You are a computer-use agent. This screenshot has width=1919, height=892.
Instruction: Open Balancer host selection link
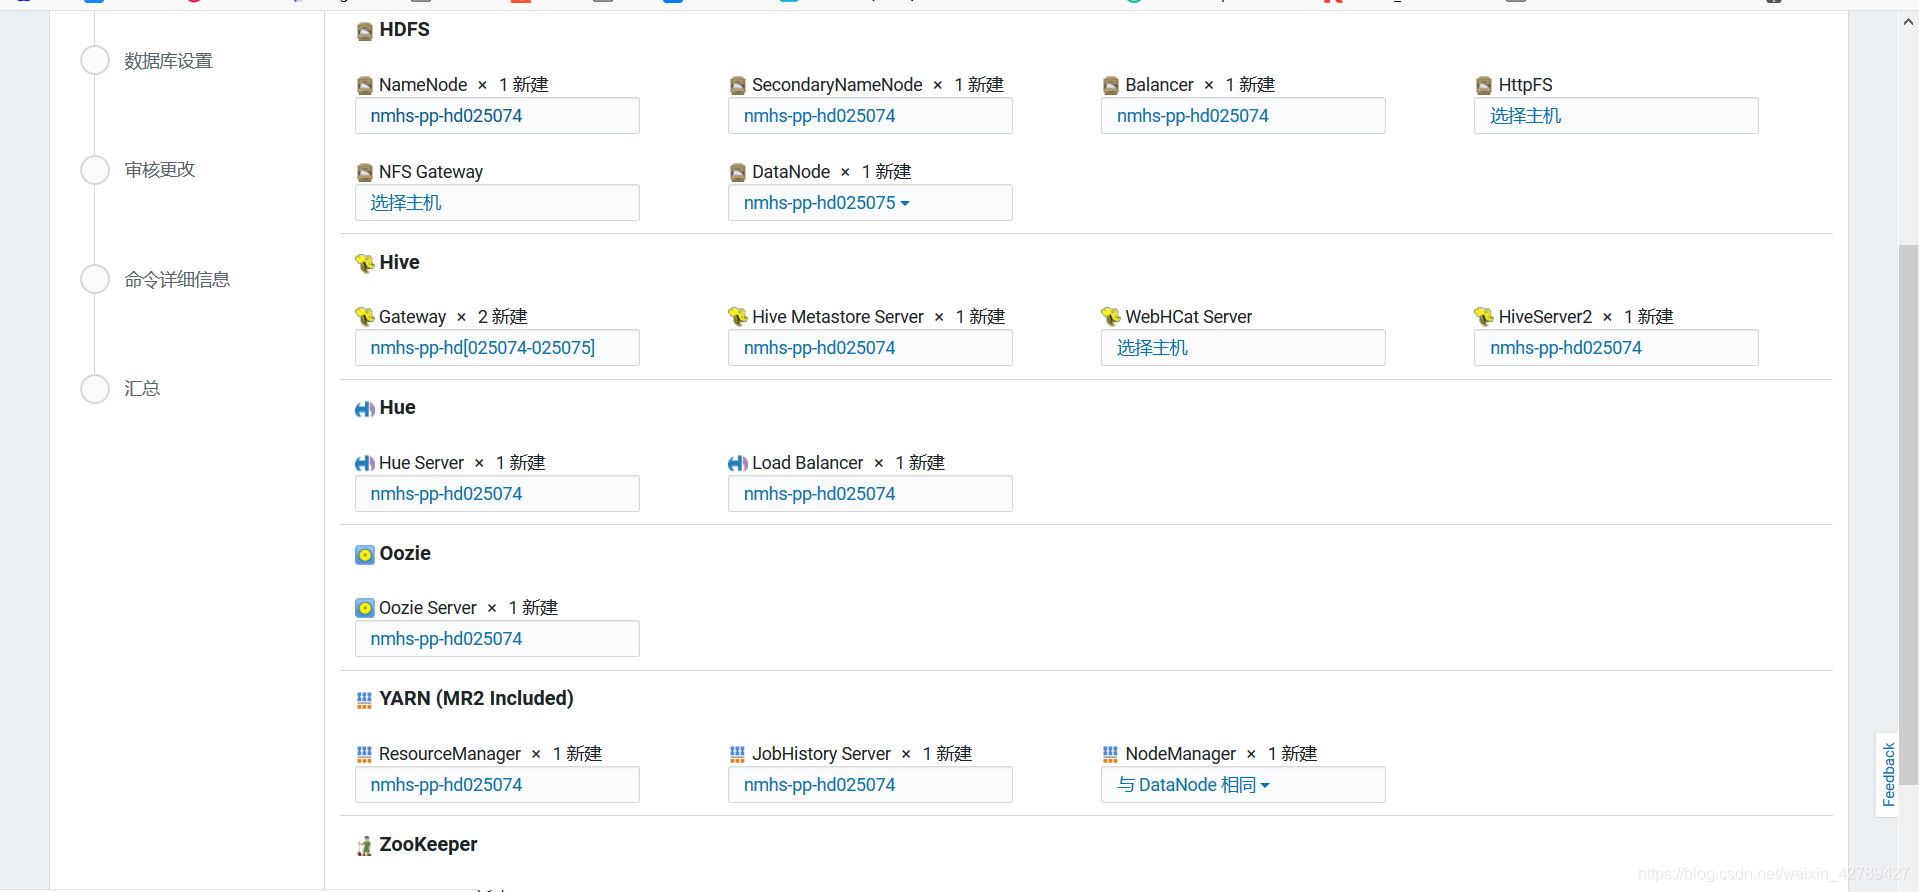coord(1192,116)
